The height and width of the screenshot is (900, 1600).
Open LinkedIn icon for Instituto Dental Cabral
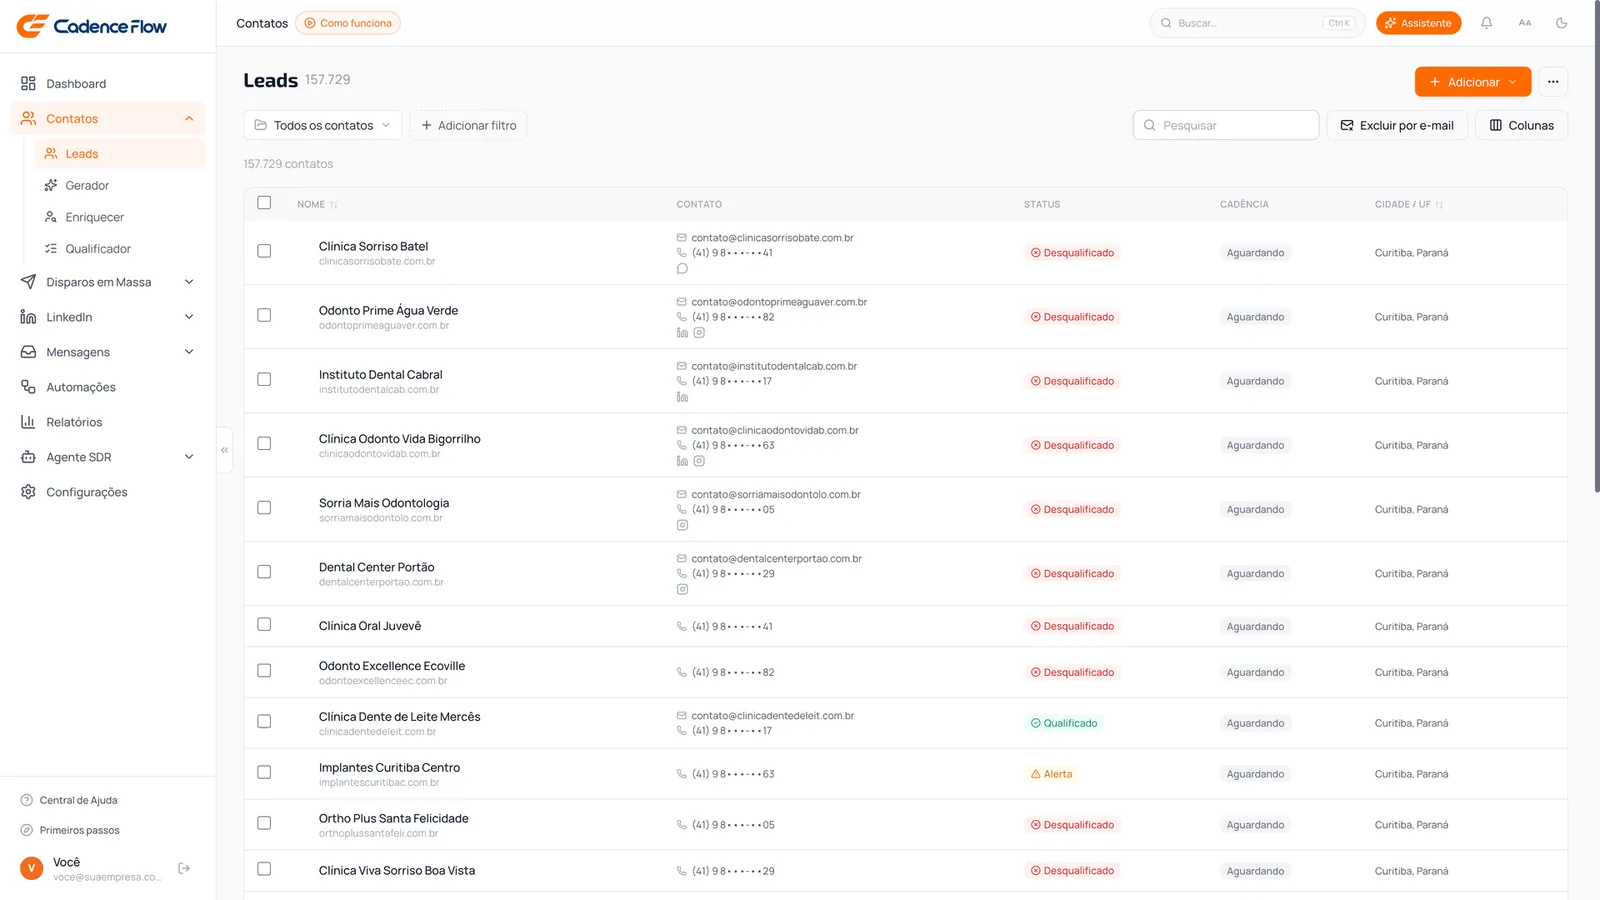(x=682, y=397)
